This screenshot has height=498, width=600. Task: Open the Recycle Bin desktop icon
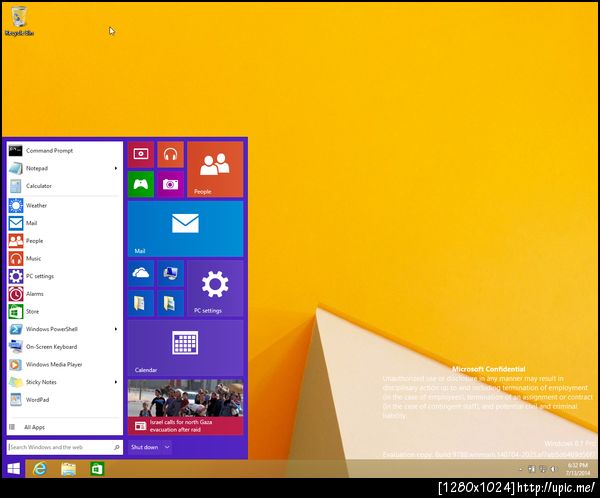(x=19, y=22)
